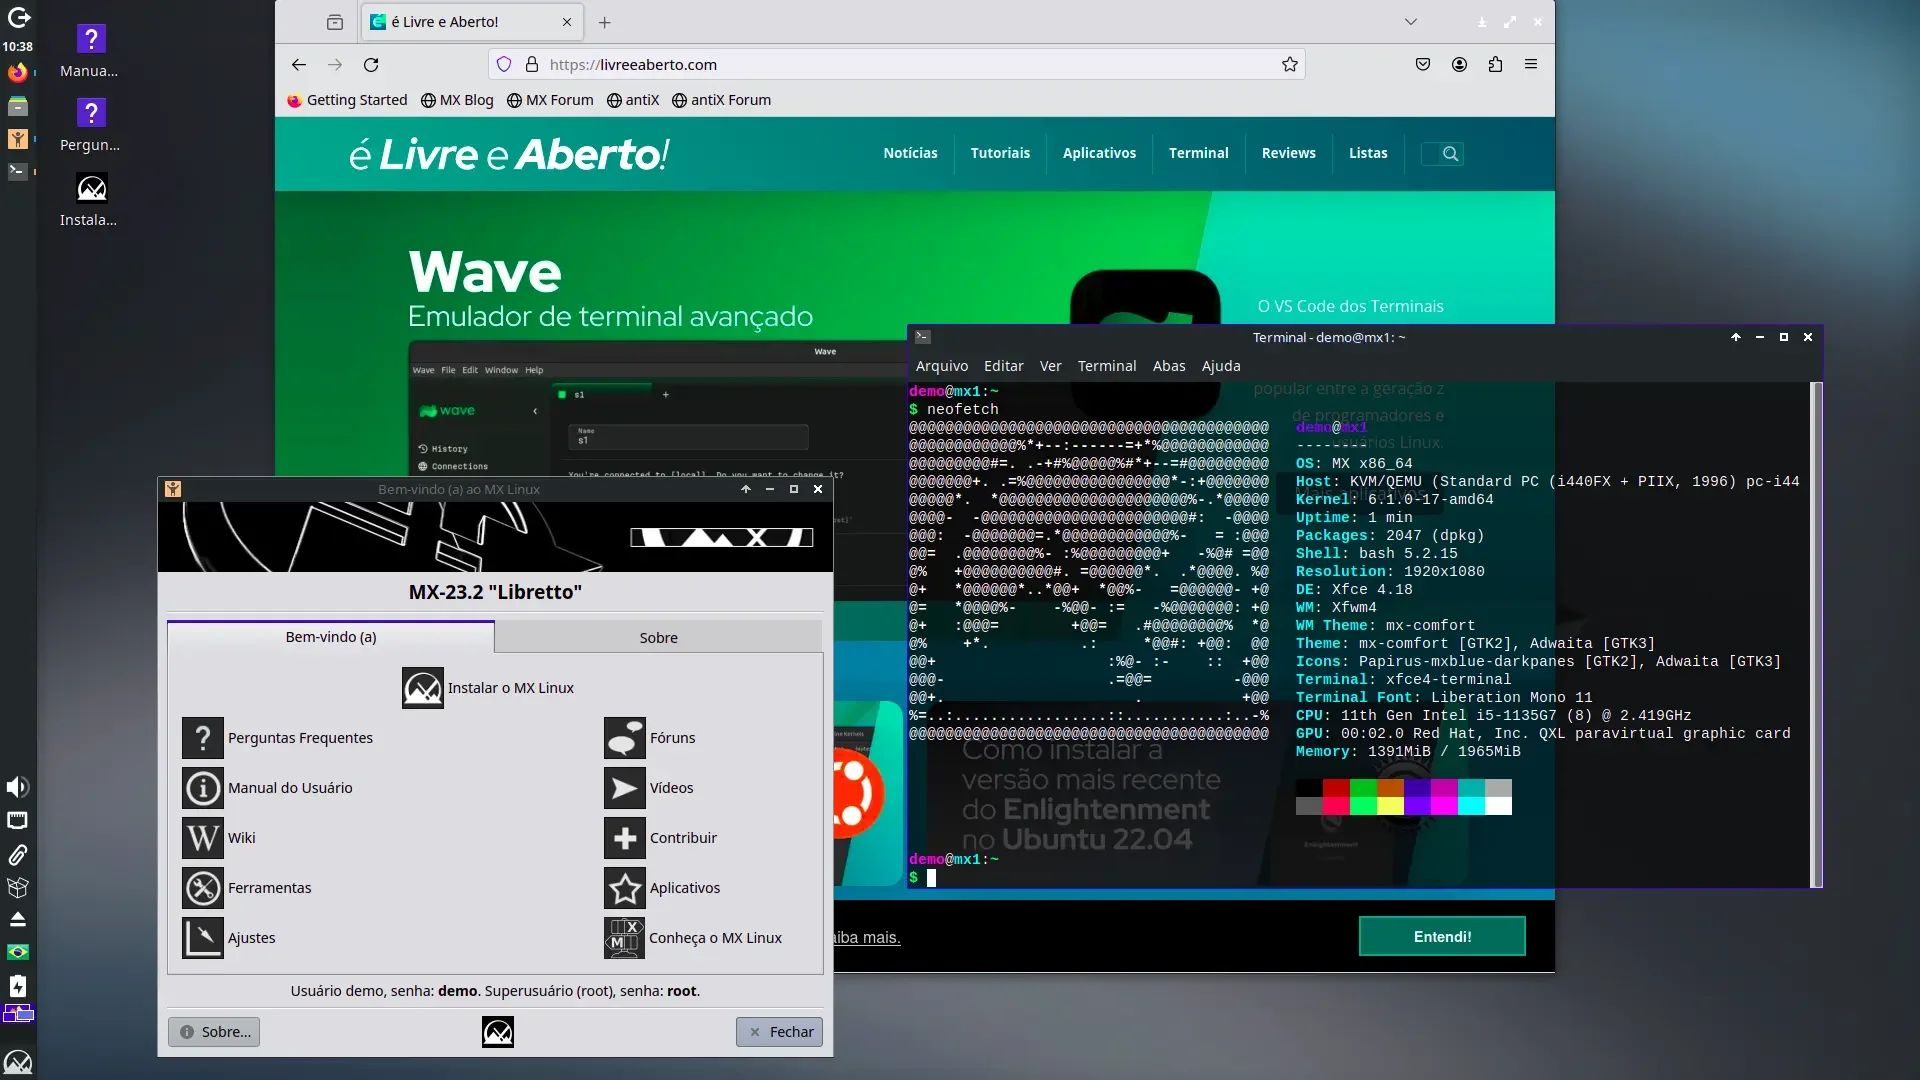Open MX Blog bookmark

pos(457,100)
